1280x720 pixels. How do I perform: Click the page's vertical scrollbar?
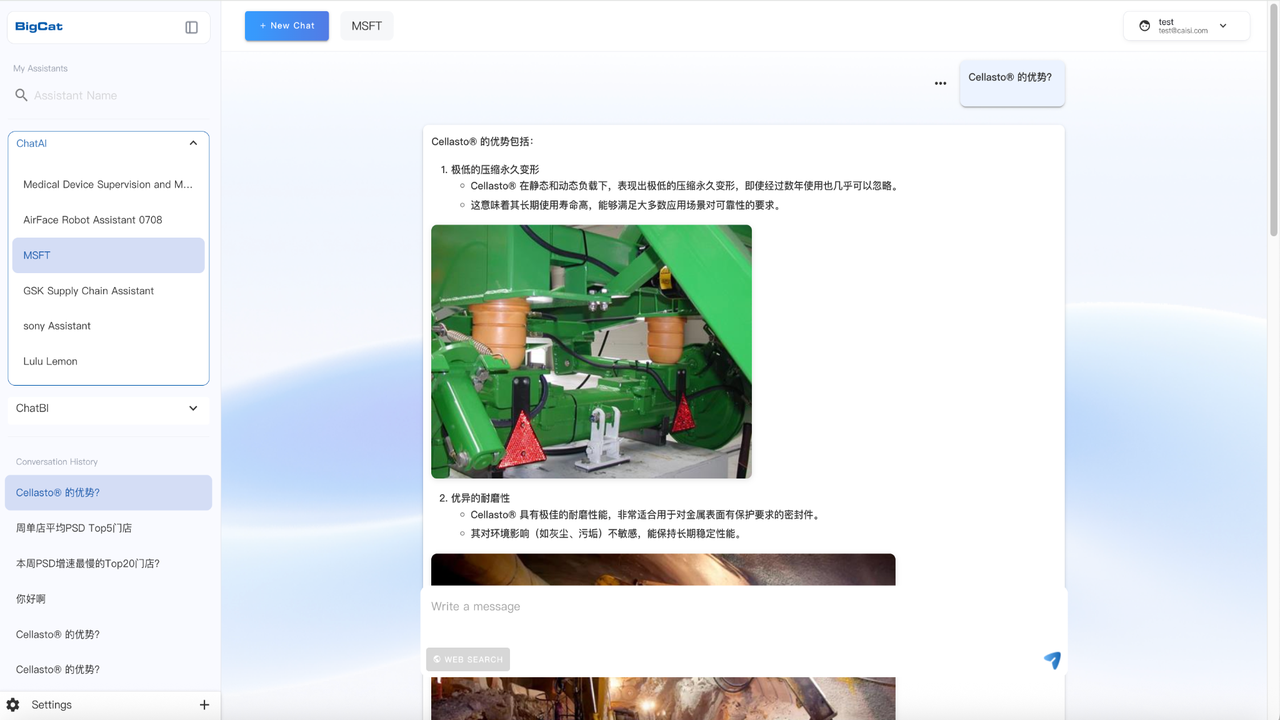[1273, 120]
